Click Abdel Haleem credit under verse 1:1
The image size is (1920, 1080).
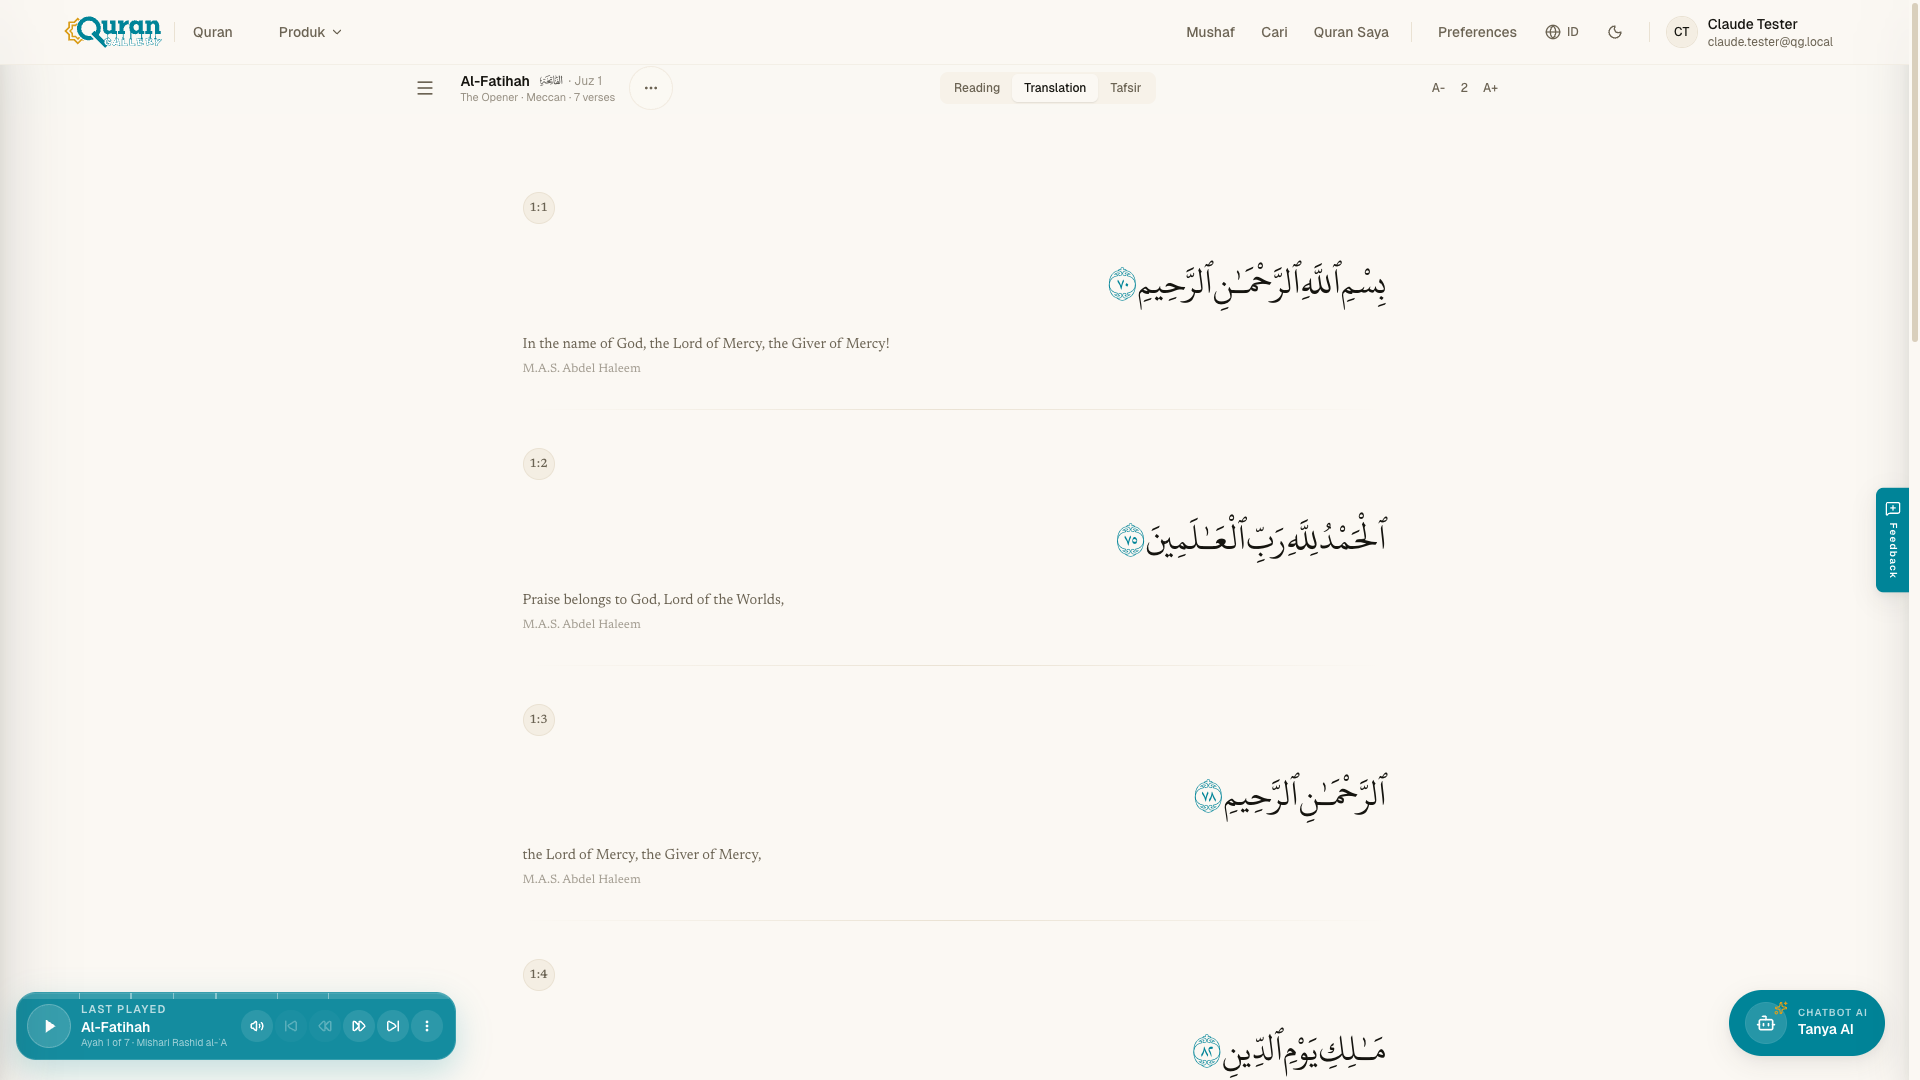tap(581, 368)
